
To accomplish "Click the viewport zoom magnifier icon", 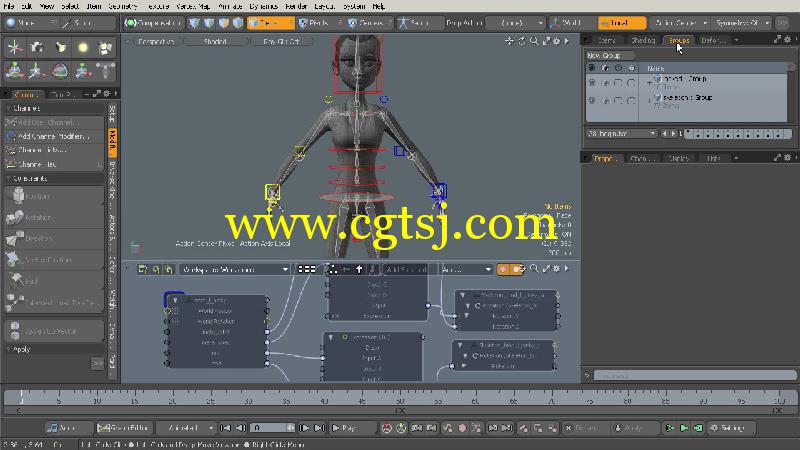I will coord(534,41).
